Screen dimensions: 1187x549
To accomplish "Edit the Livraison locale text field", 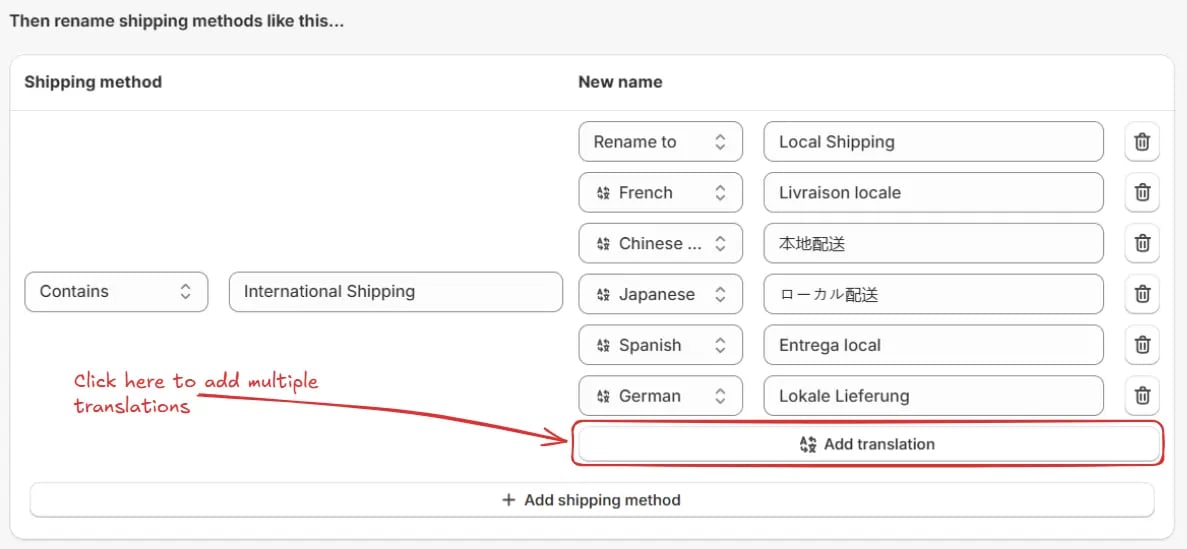I will [x=933, y=192].
